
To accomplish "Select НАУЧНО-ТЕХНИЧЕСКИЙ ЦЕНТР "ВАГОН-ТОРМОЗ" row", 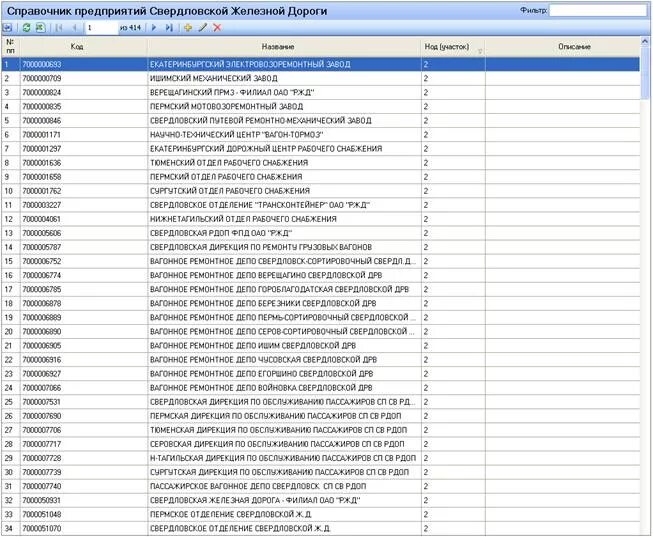I will [321, 135].
